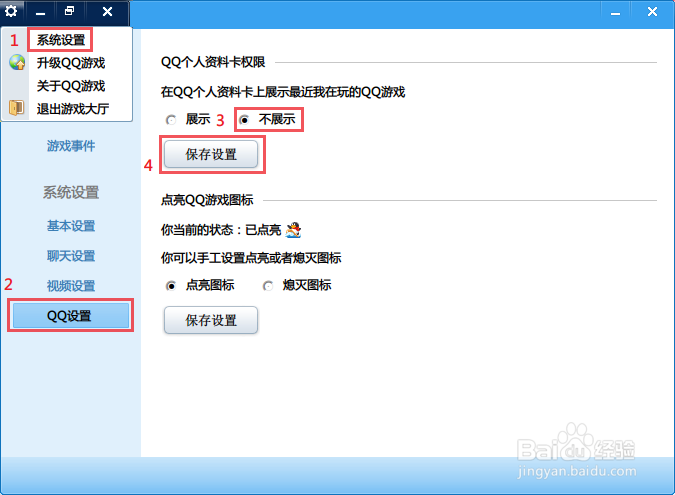Image resolution: width=675 pixels, height=495 pixels.
Task: Click the 在QQ个人资料卡上展示最近我在玩的QQ游戏 text
Action: point(283,92)
